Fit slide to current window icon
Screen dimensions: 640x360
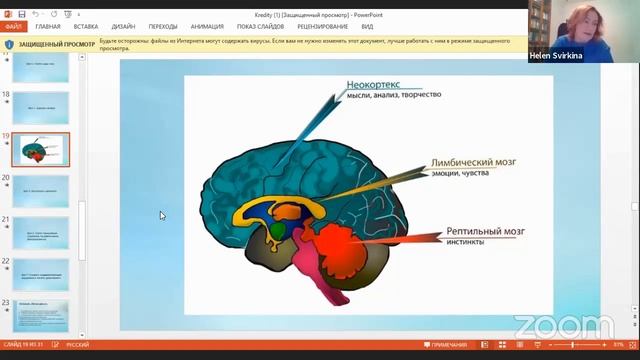(633, 345)
